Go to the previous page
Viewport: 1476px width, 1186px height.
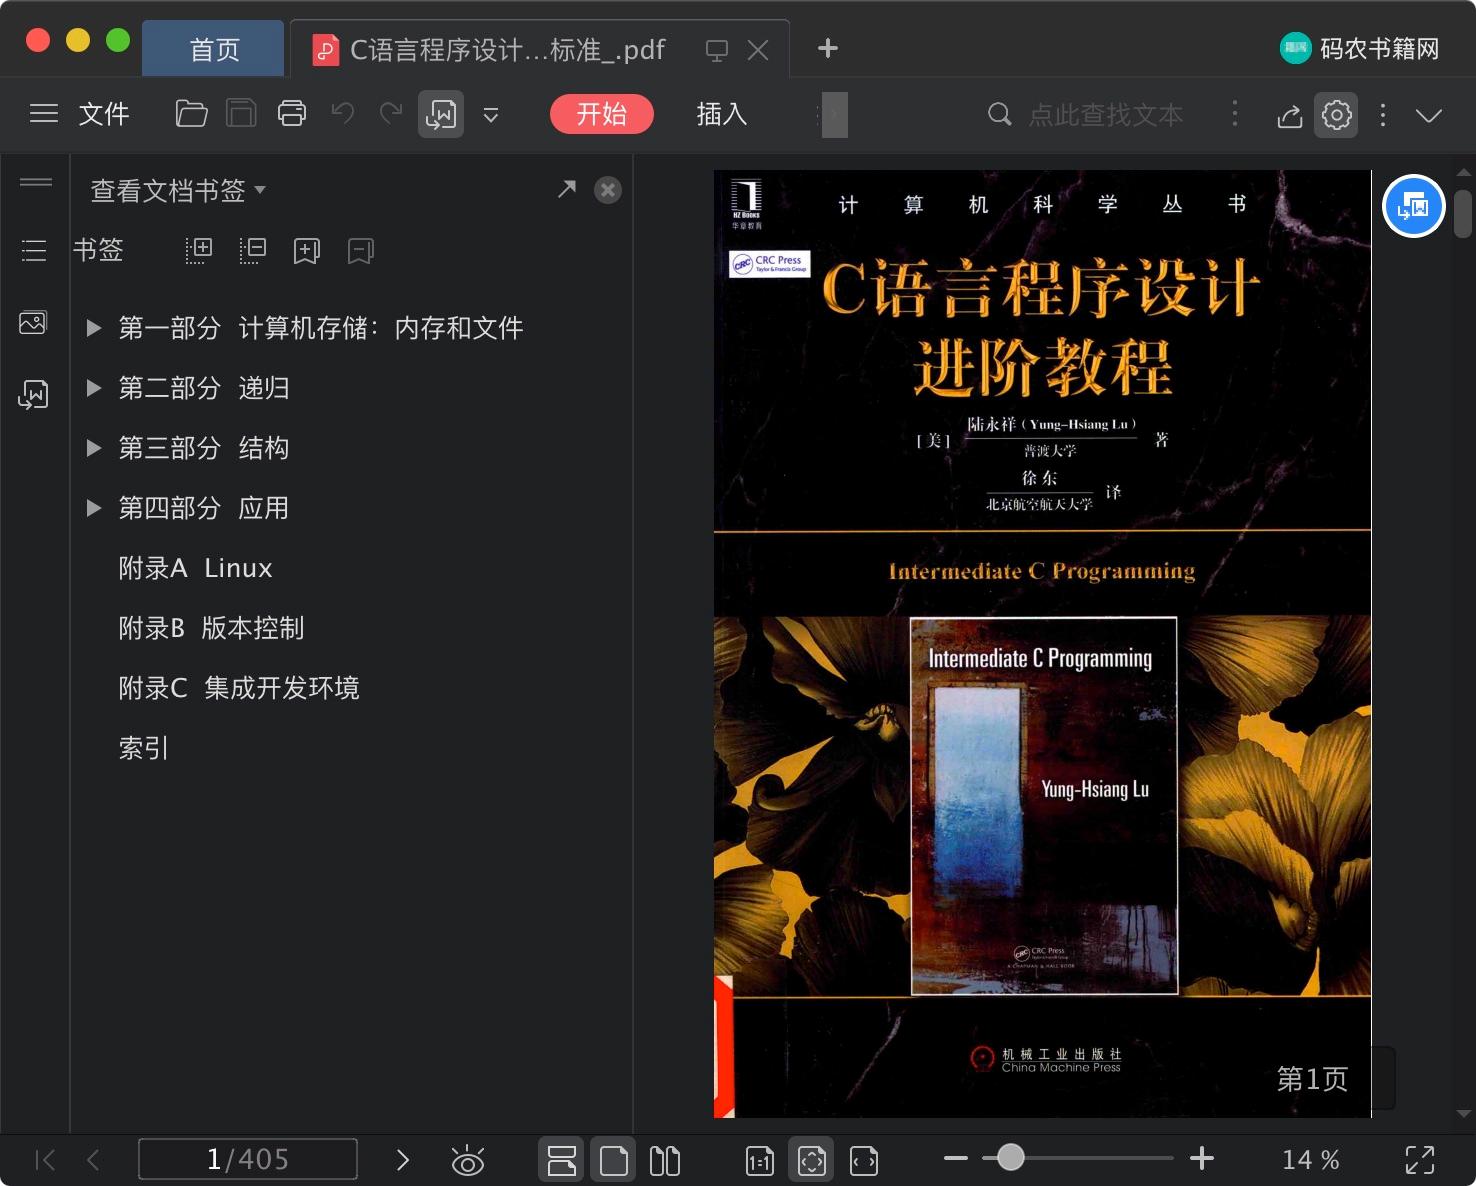(94, 1160)
